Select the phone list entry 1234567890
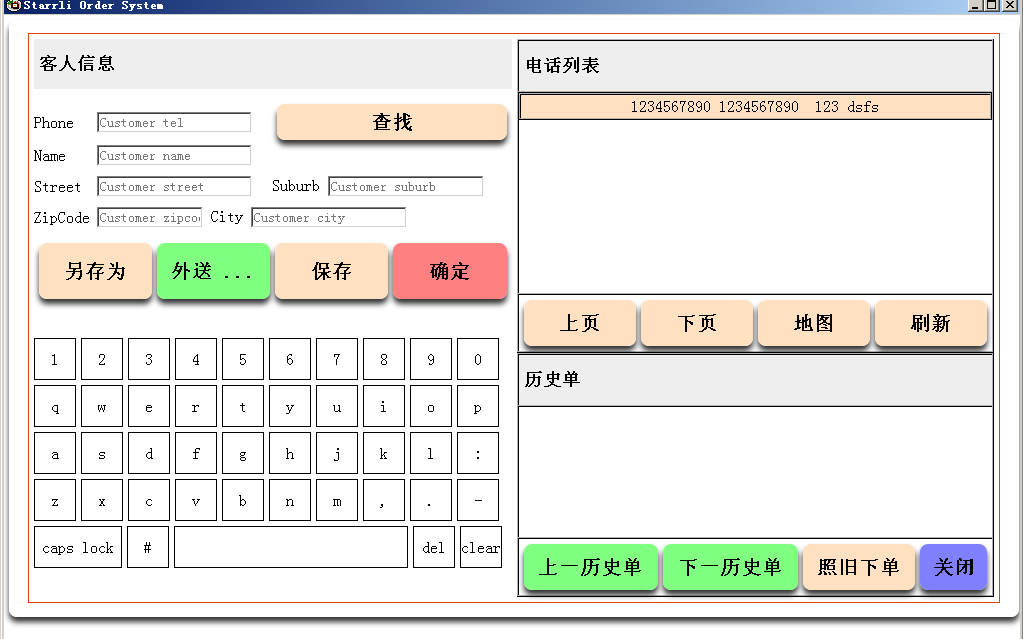 755,107
